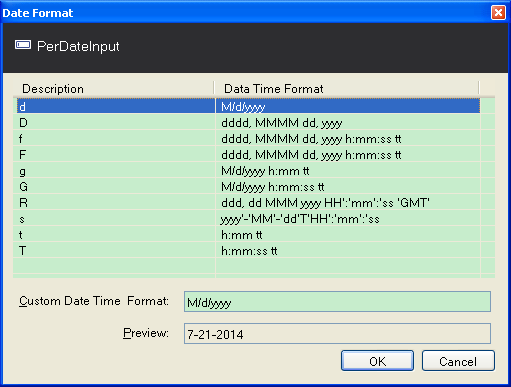
Task: Click the Preview field showing 7-21-2014
Action: point(337,333)
